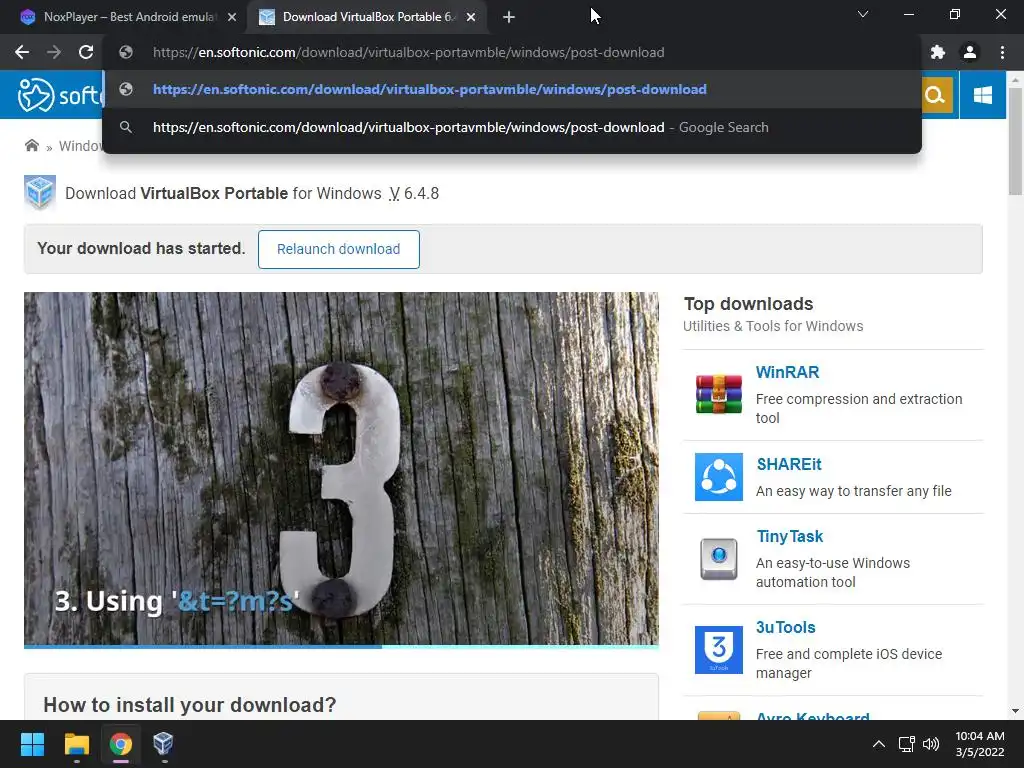Click the Windows platform icon in header
This screenshot has height=768, width=1024.
coord(983,95)
